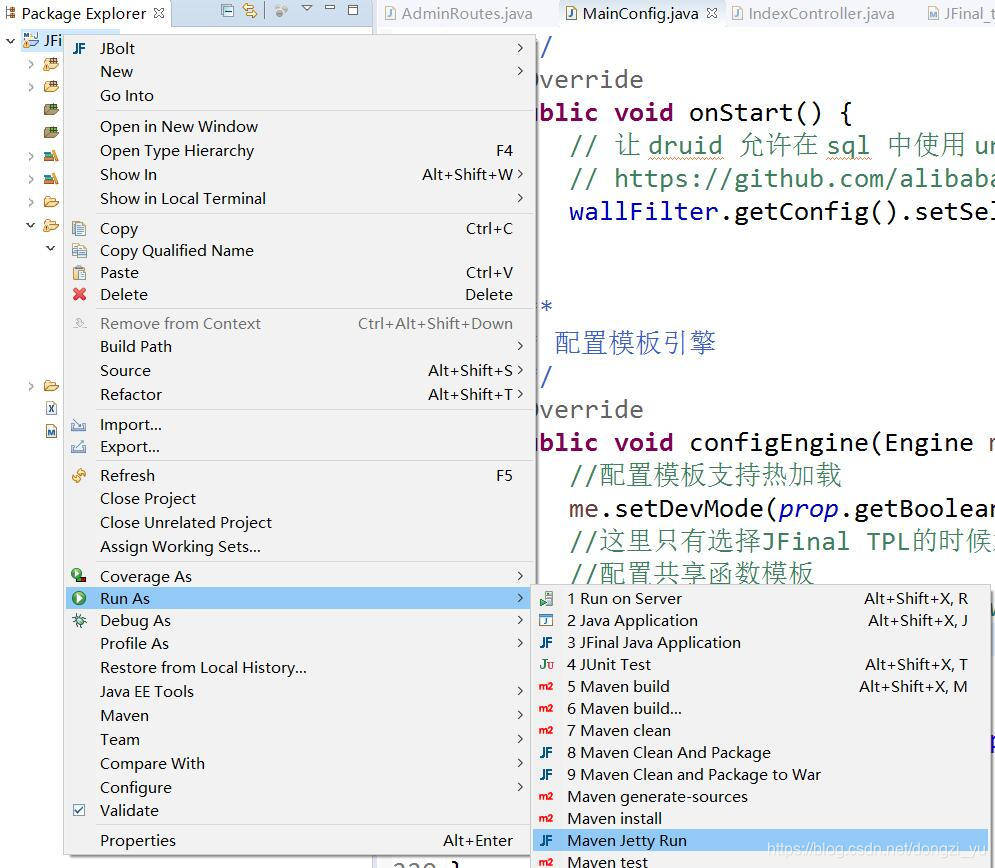This screenshot has width=995, height=868.
Task: Choose Go Into from context menu
Action: pyautogui.click(x=300, y=96)
